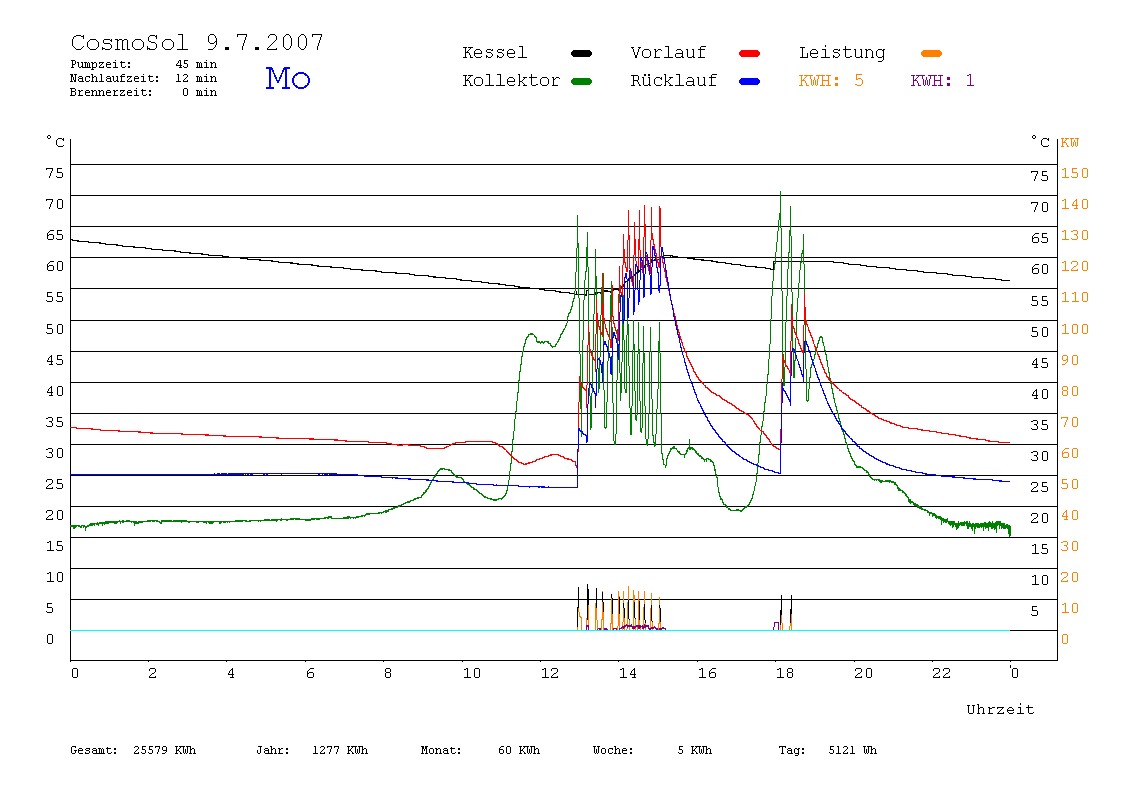Click the 'Monat:' label
1148x812 pixels.
441,750
